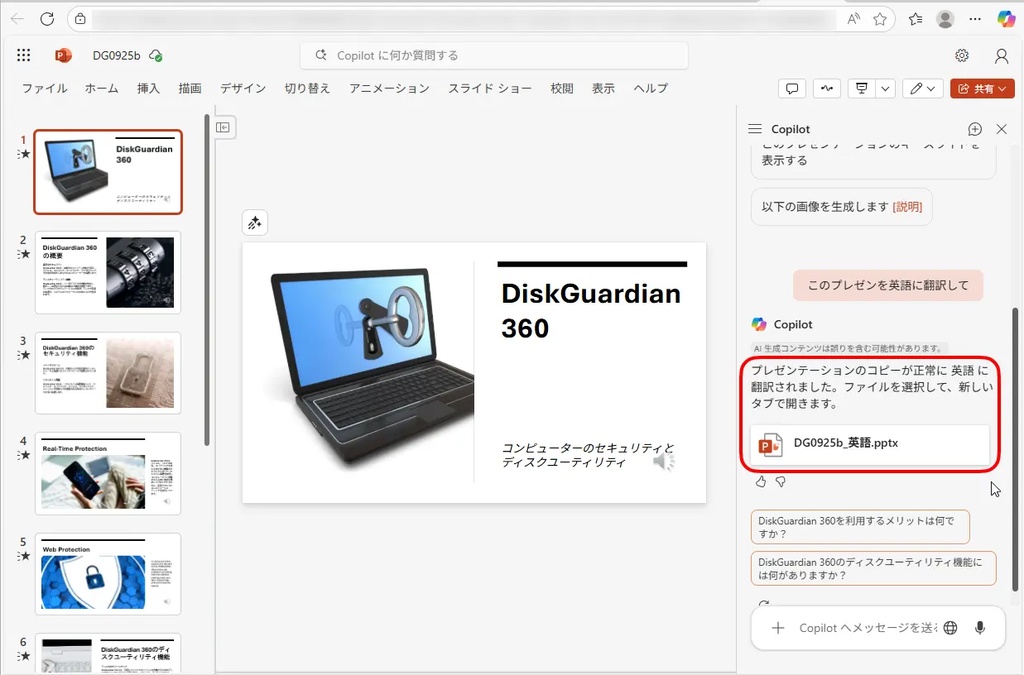Select slide 2 DiskGuardian 360の概要 thumbnail
The width and height of the screenshot is (1024, 675).
pos(108,272)
